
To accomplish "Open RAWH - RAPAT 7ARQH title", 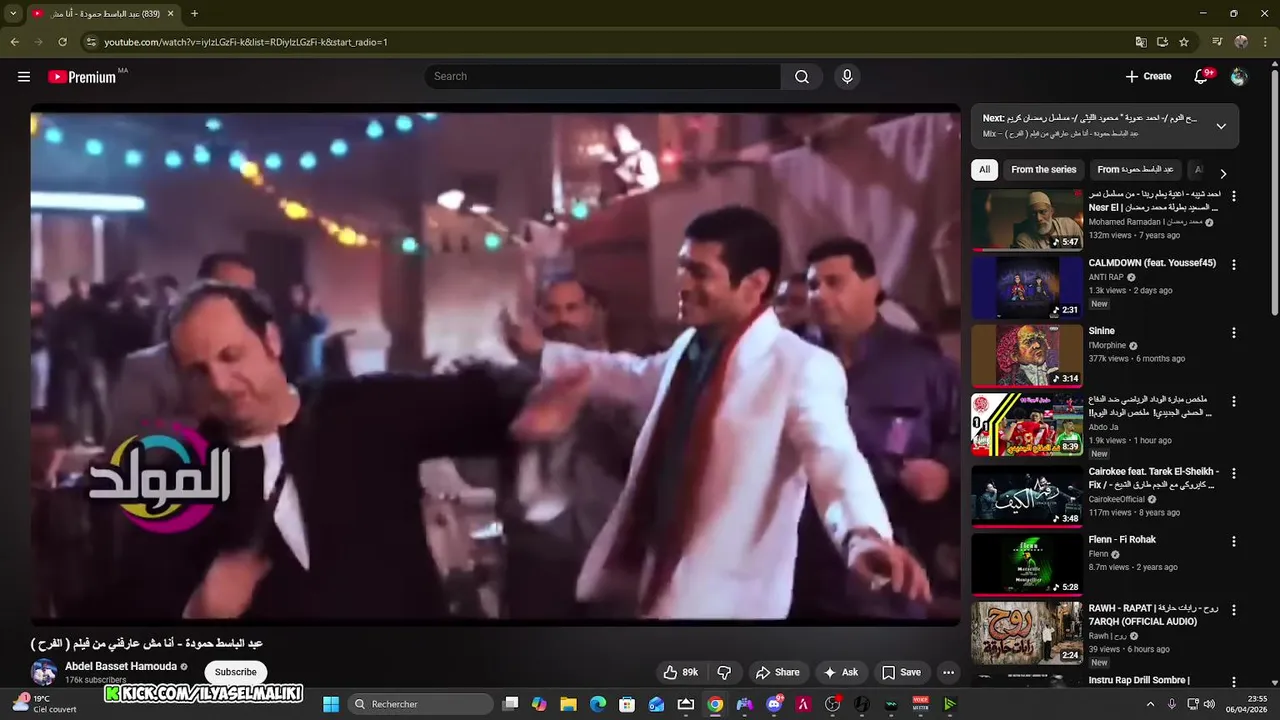I will tap(1154, 615).
